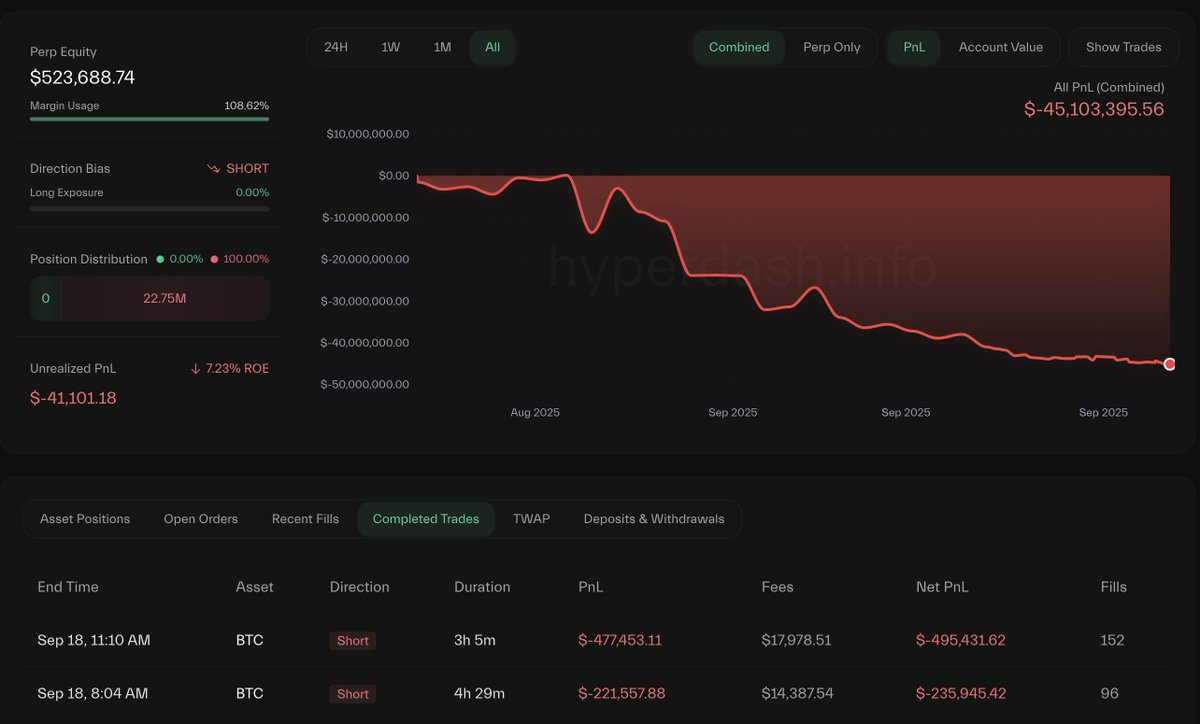Click the green 0 long position segment
This screenshot has height=724, width=1200.
[45, 298]
